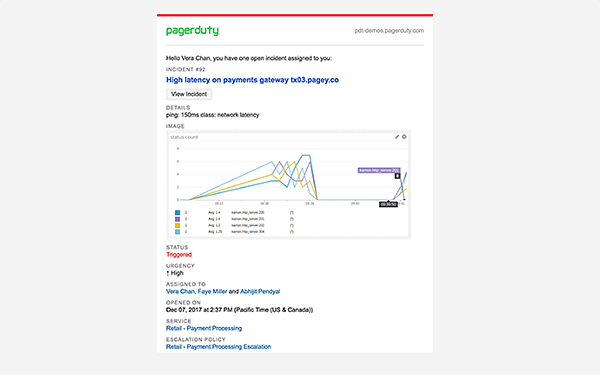Click the 09:37 time axis label

[x=219, y=204]
